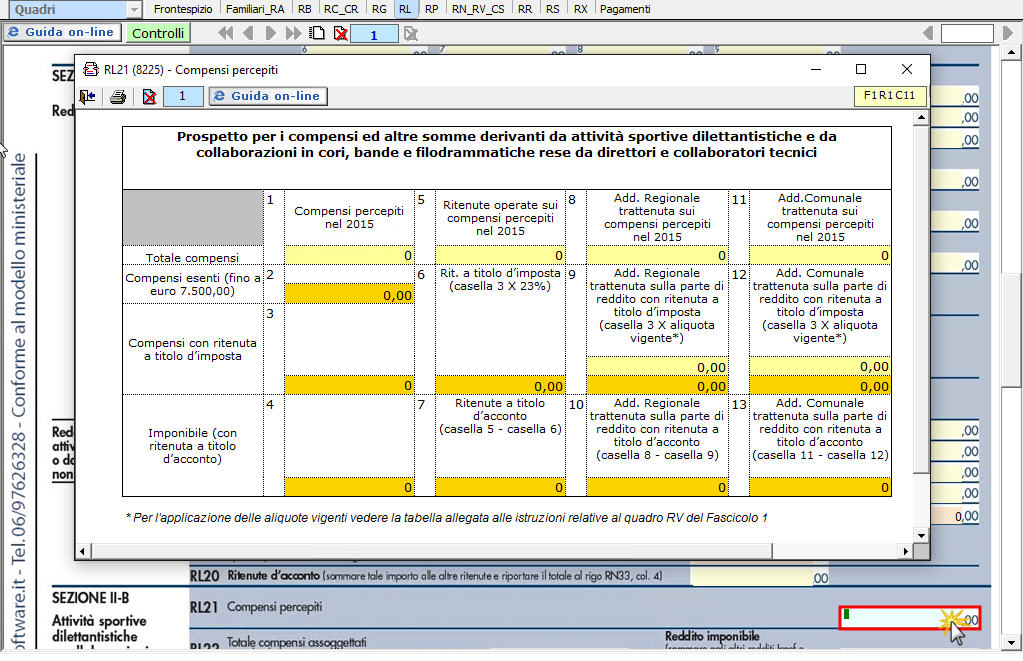
Task: Click Compensi esenti orange value cell 2
Action: (349, 294)
